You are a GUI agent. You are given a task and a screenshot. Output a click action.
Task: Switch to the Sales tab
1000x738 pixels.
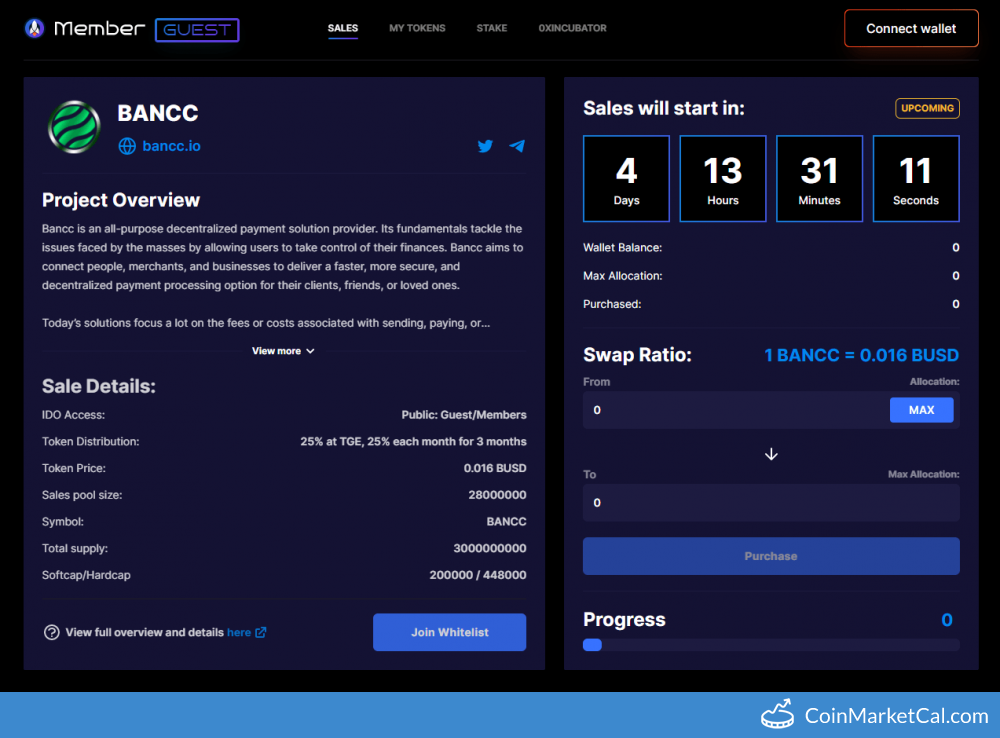[x=343, y=28]
